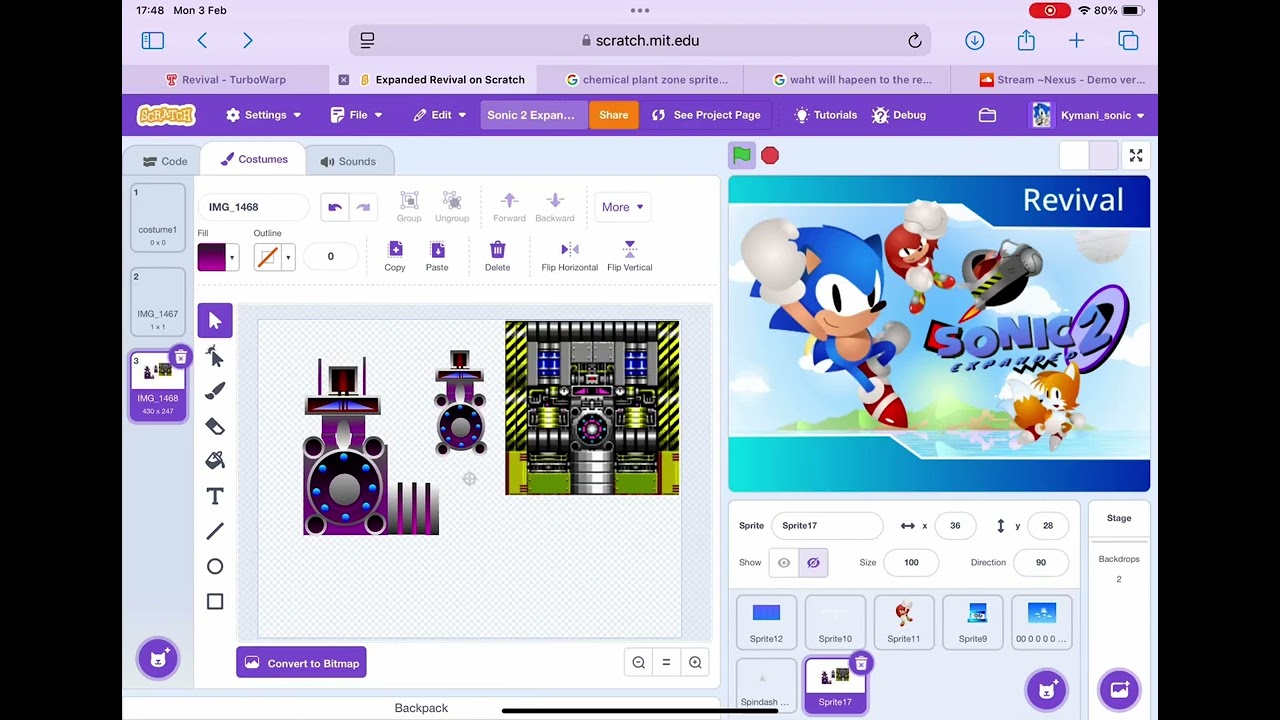
Task: Click the Redo arrow
Action: click(363, 207)
